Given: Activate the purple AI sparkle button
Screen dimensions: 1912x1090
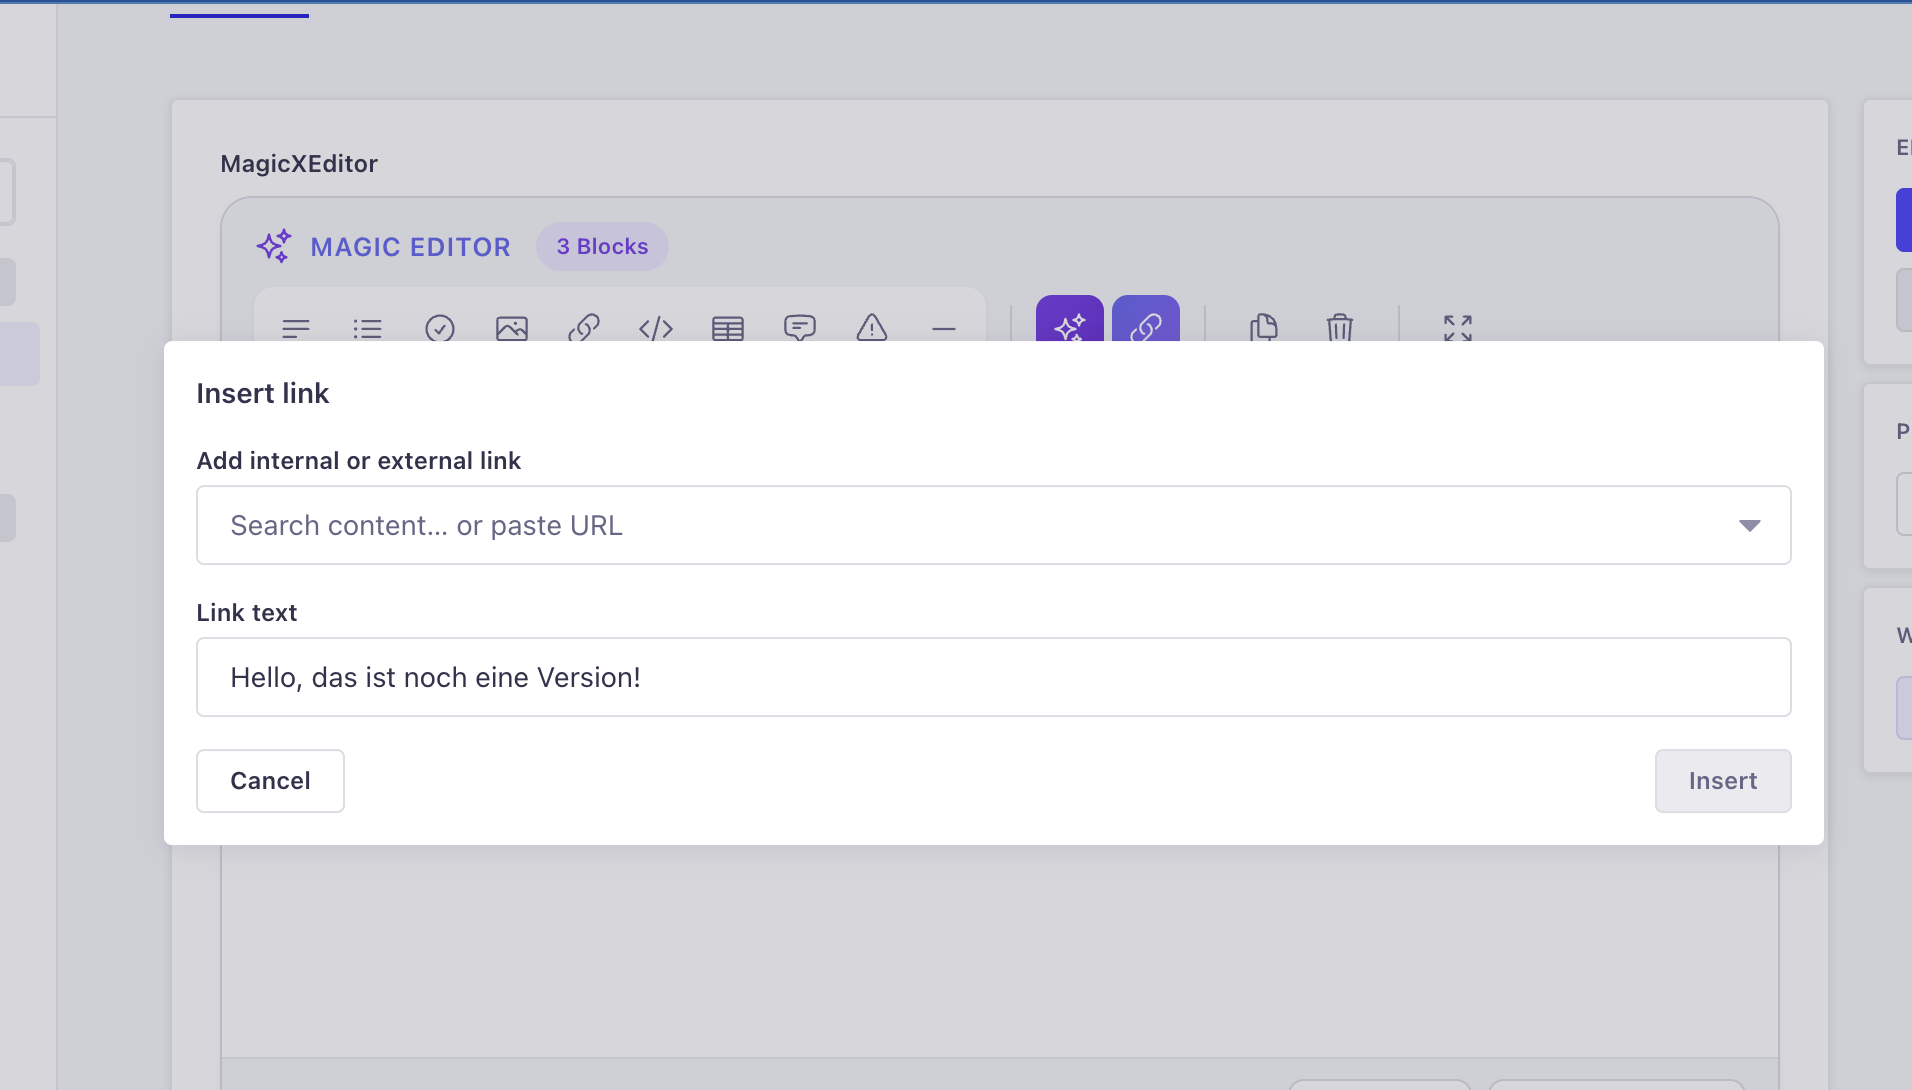Looking at the screenshot, I should tap(1070, 320).
